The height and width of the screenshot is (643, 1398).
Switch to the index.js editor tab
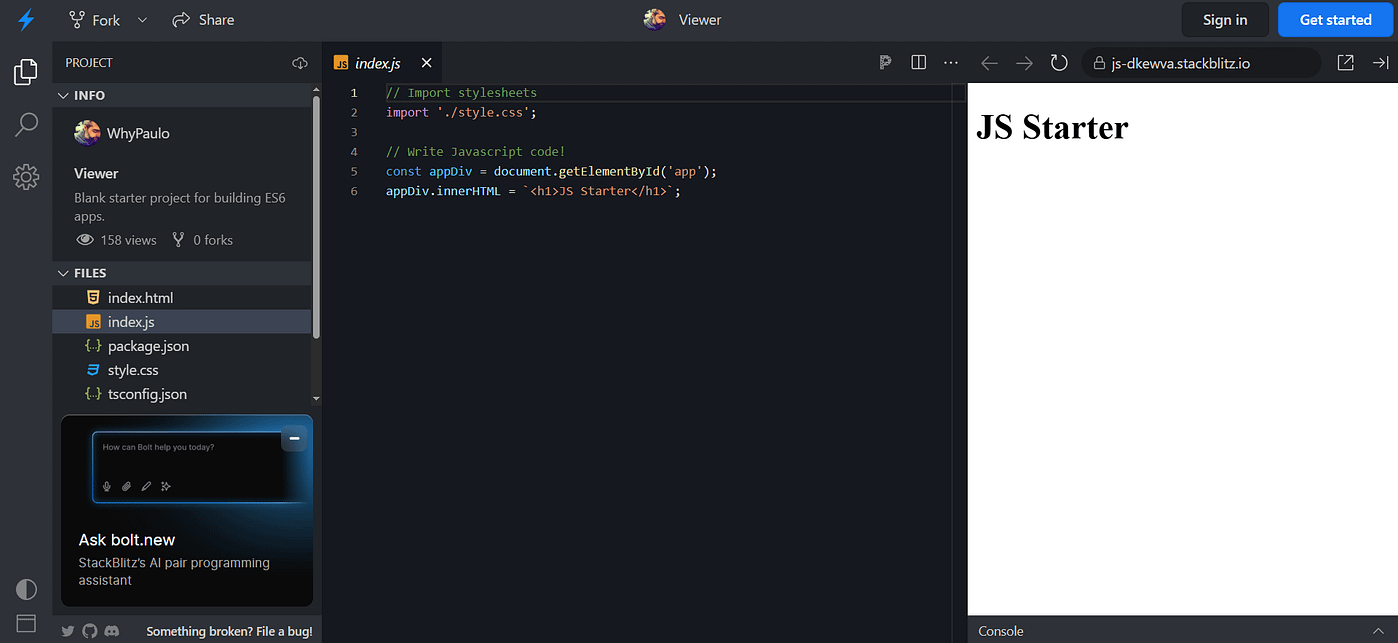coord(378,62)
